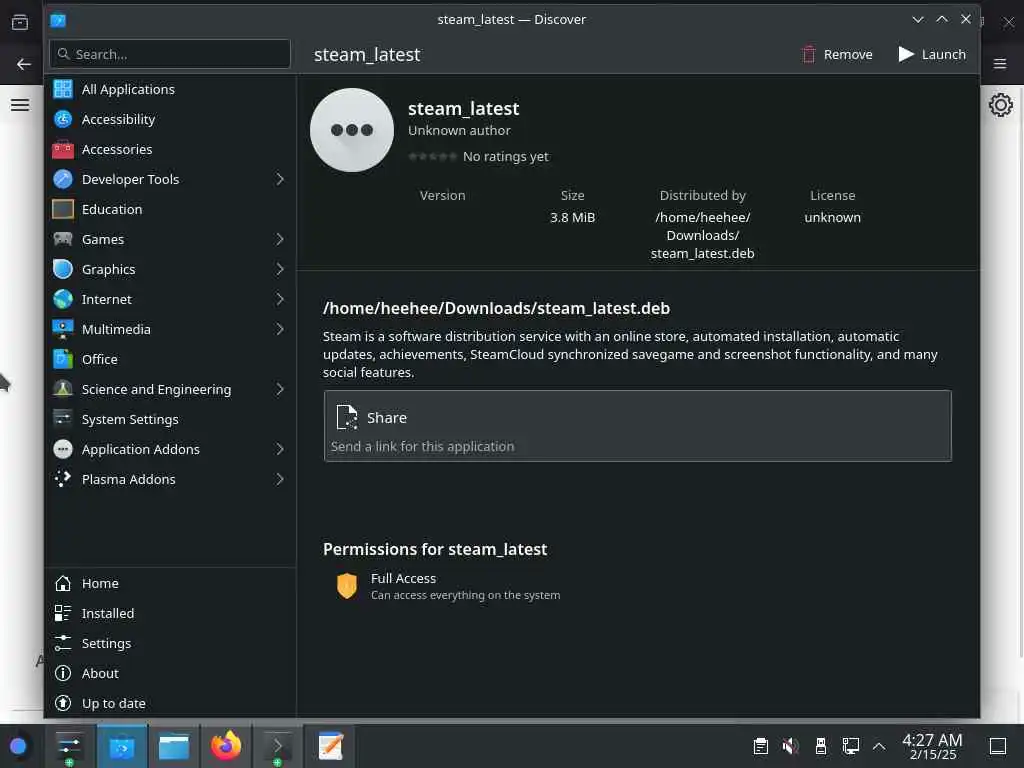The height and width of the screenshot is (768, 1024).
Task: Select the Accessories toolbox icon
Action: coord(63,149)
